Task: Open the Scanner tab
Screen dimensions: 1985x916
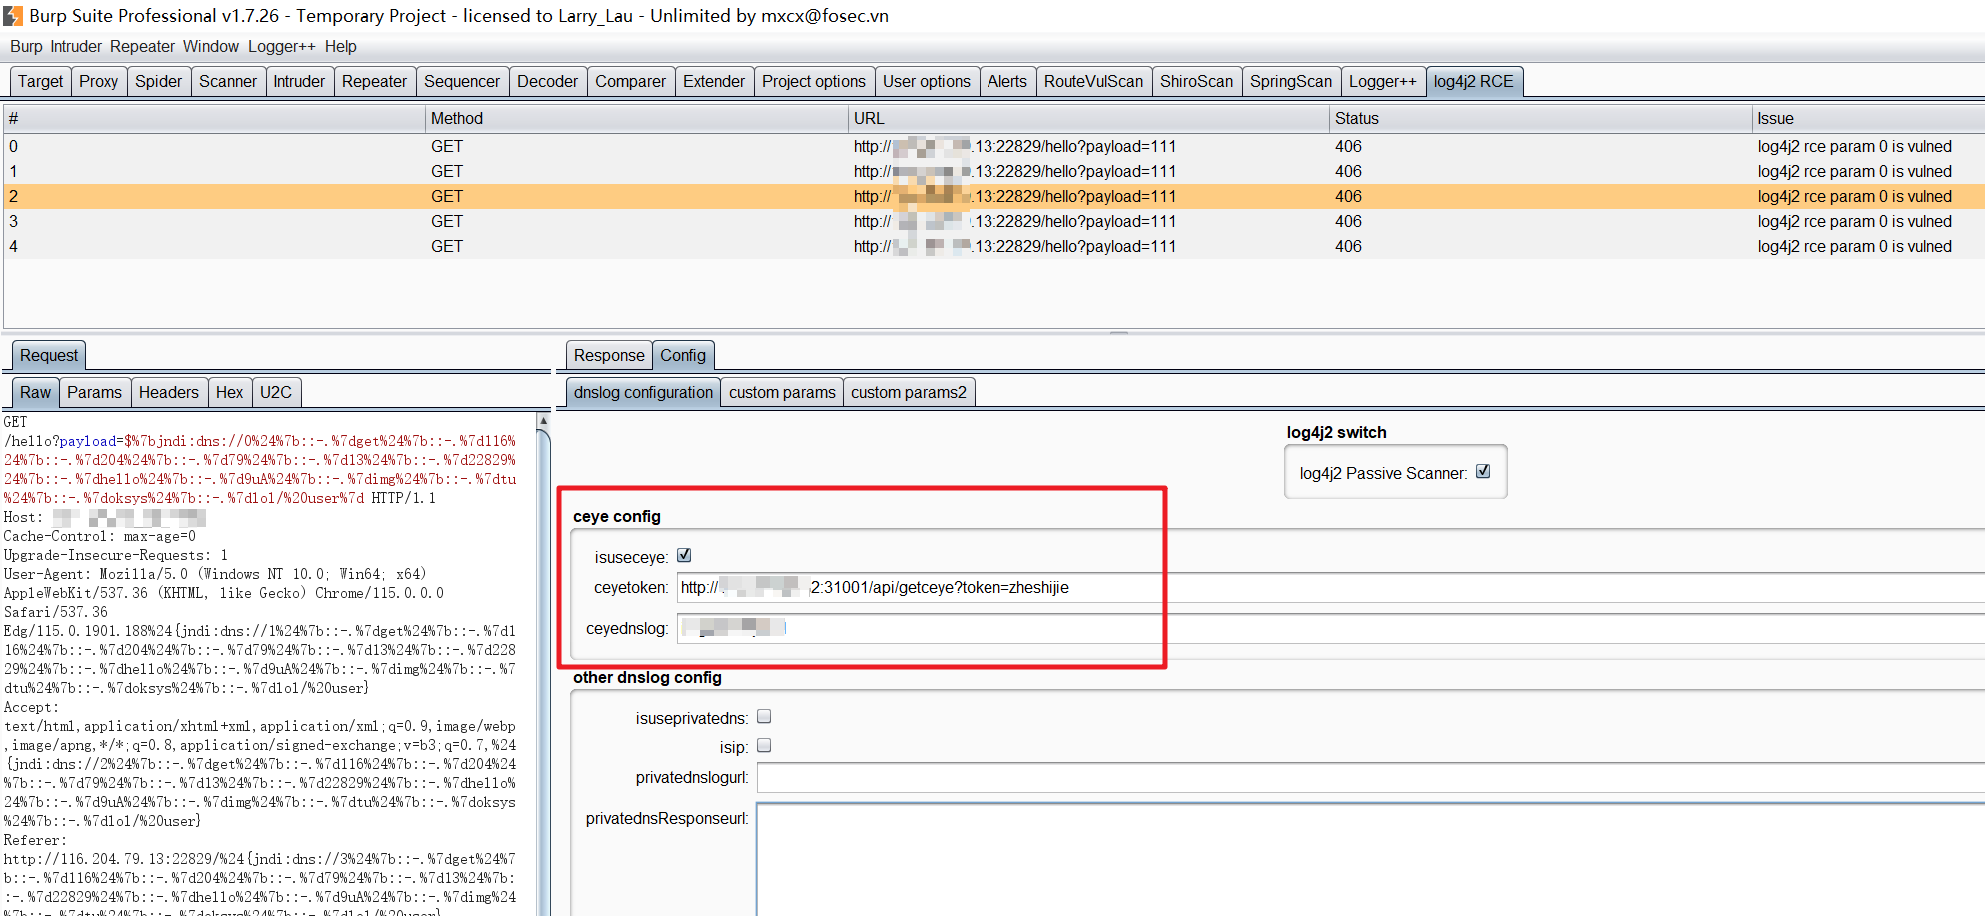Action: (x=228, y=81)
